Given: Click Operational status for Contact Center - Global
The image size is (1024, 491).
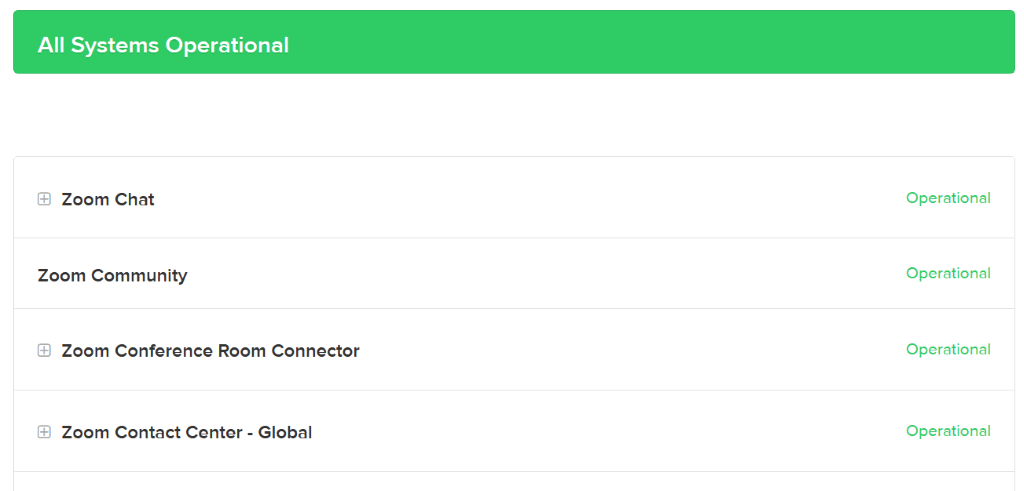Looking at the screenshot, I should [x=948, y=431].
